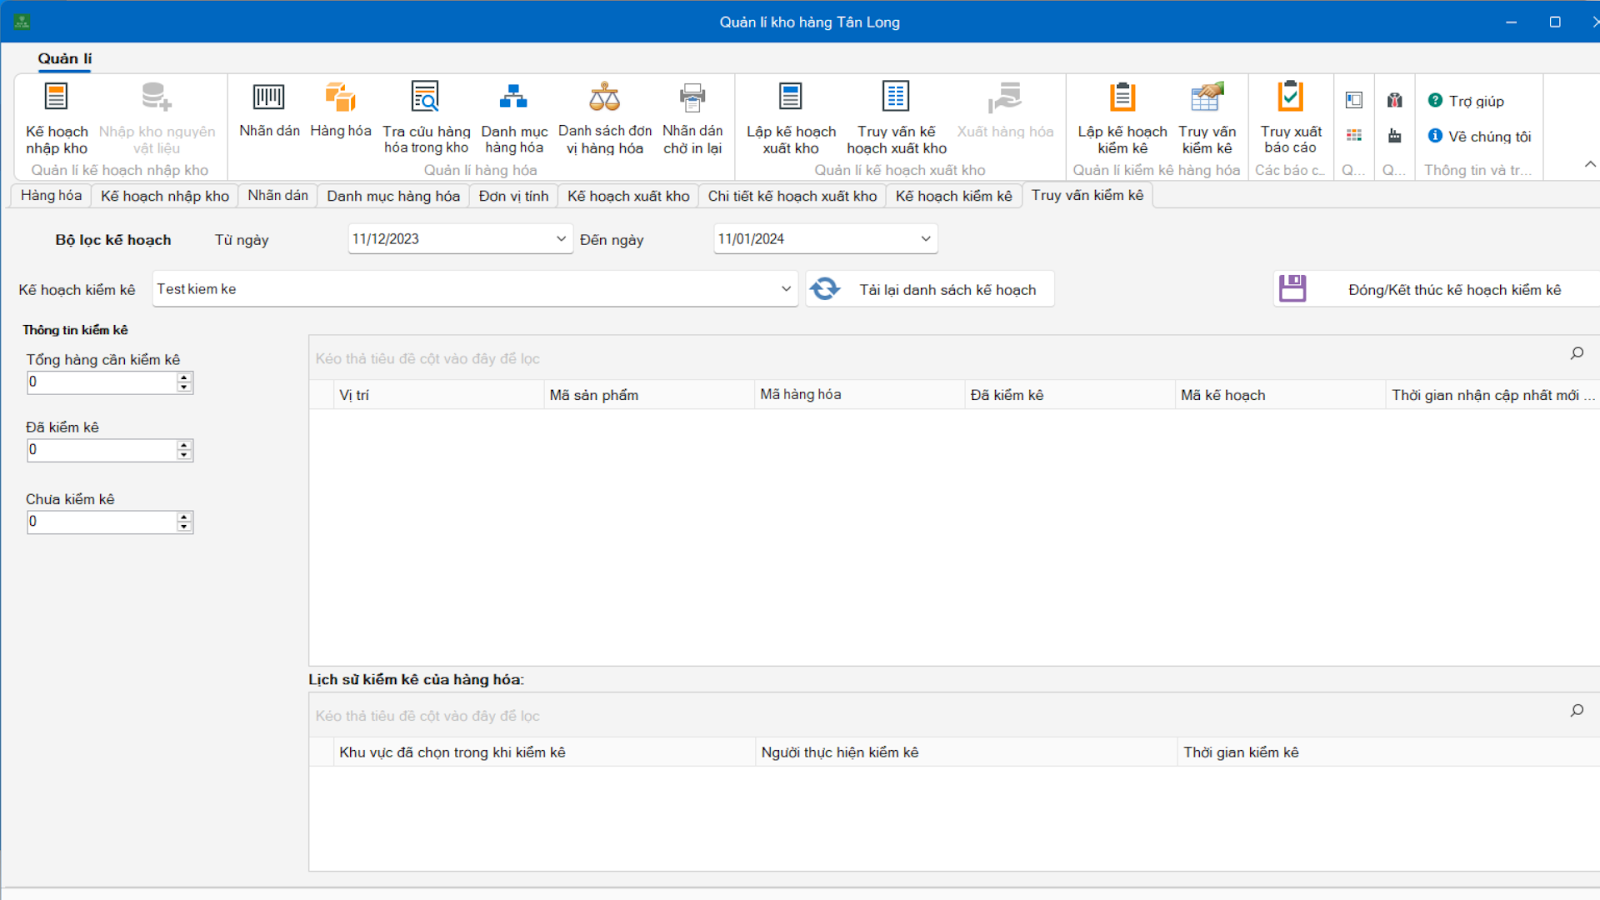
Task: Collapse the ribbon with chevron arrow
Action: tap(1590, 164)
